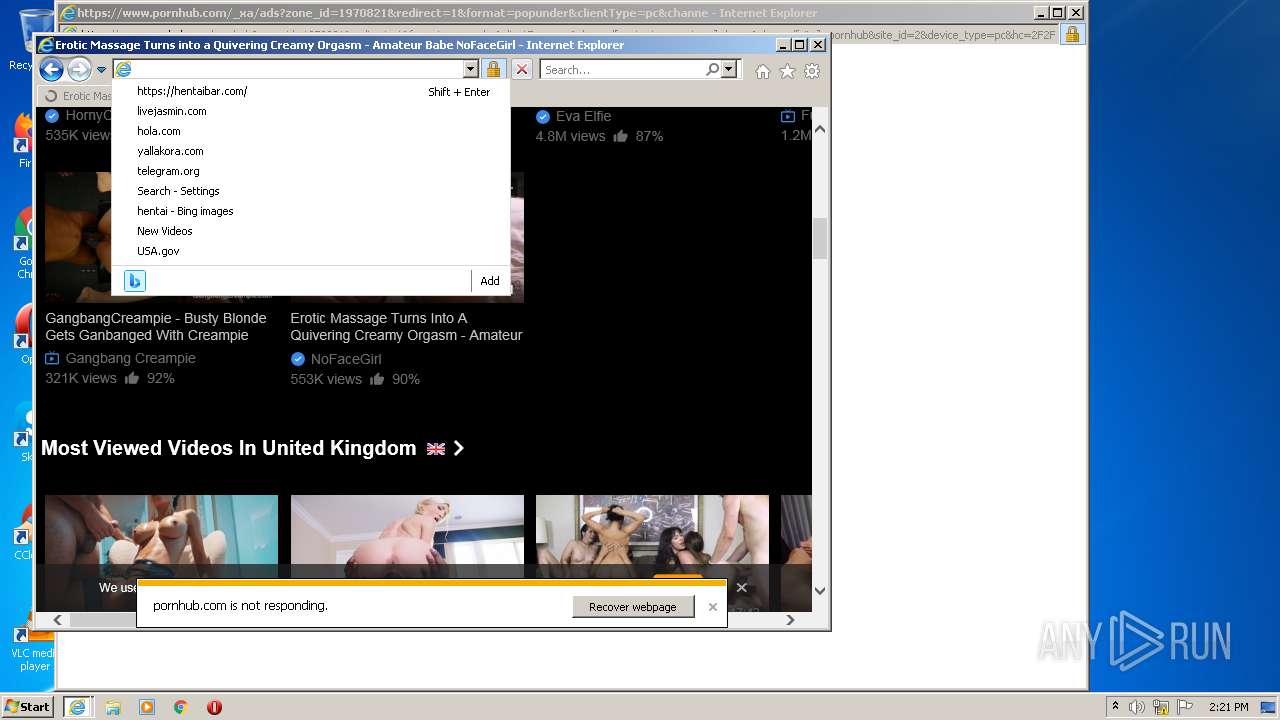The image size is (1280, 720).
Task: Open Favorites with the star icon
Action: (787, 71)
